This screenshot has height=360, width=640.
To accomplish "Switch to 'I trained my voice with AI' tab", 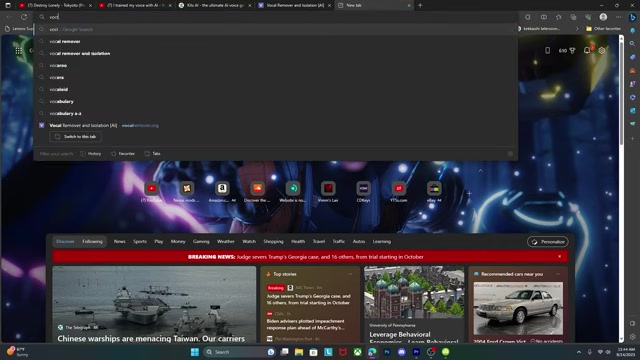I will [135, 5].
